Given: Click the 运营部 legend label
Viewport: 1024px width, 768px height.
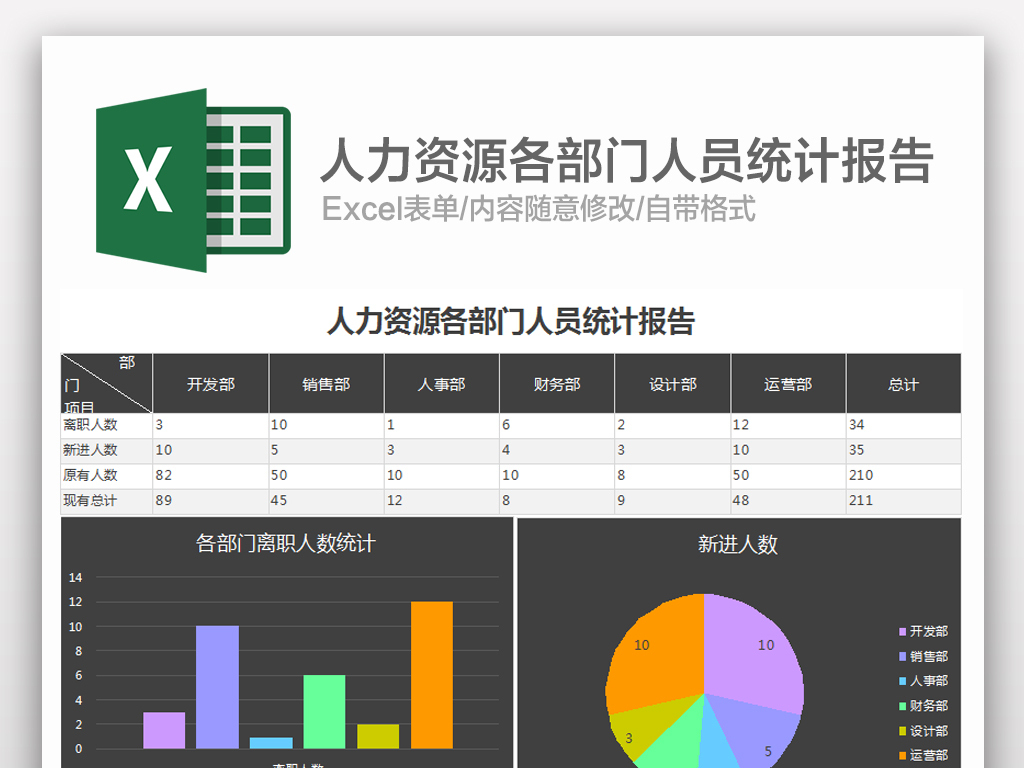Looking at the screenshot, I should tap(929, 756).
